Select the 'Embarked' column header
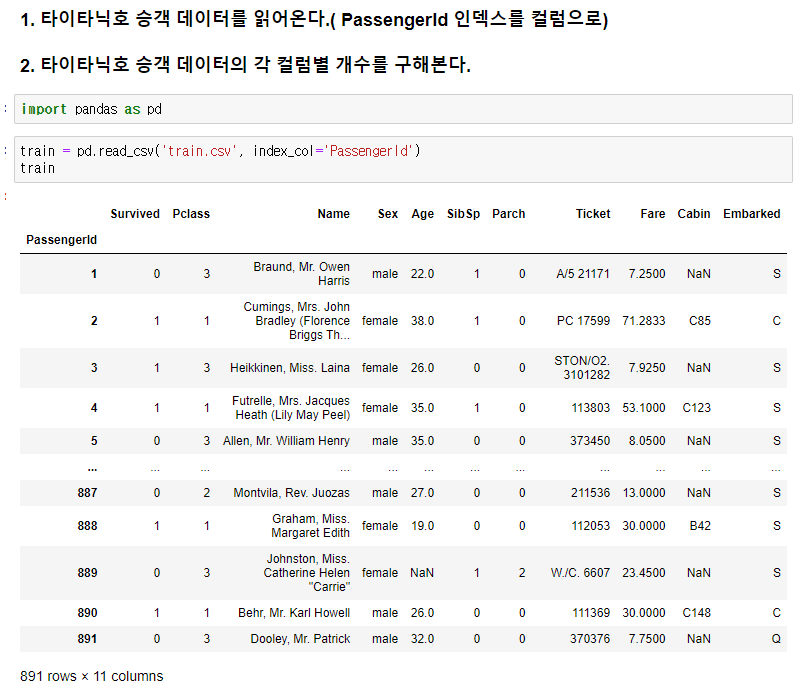The image size is (806, 695). (752, 214)
